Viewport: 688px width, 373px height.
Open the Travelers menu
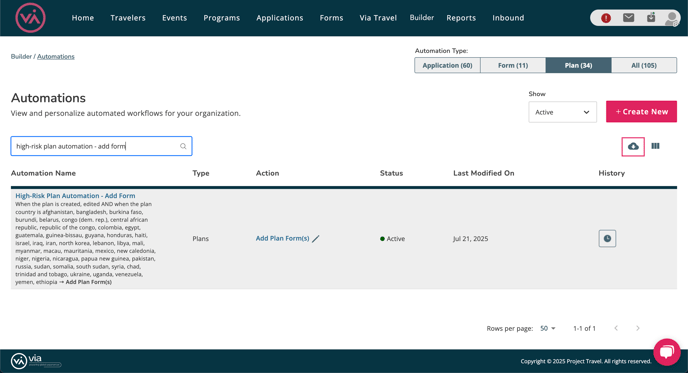(x=128, y=18)
